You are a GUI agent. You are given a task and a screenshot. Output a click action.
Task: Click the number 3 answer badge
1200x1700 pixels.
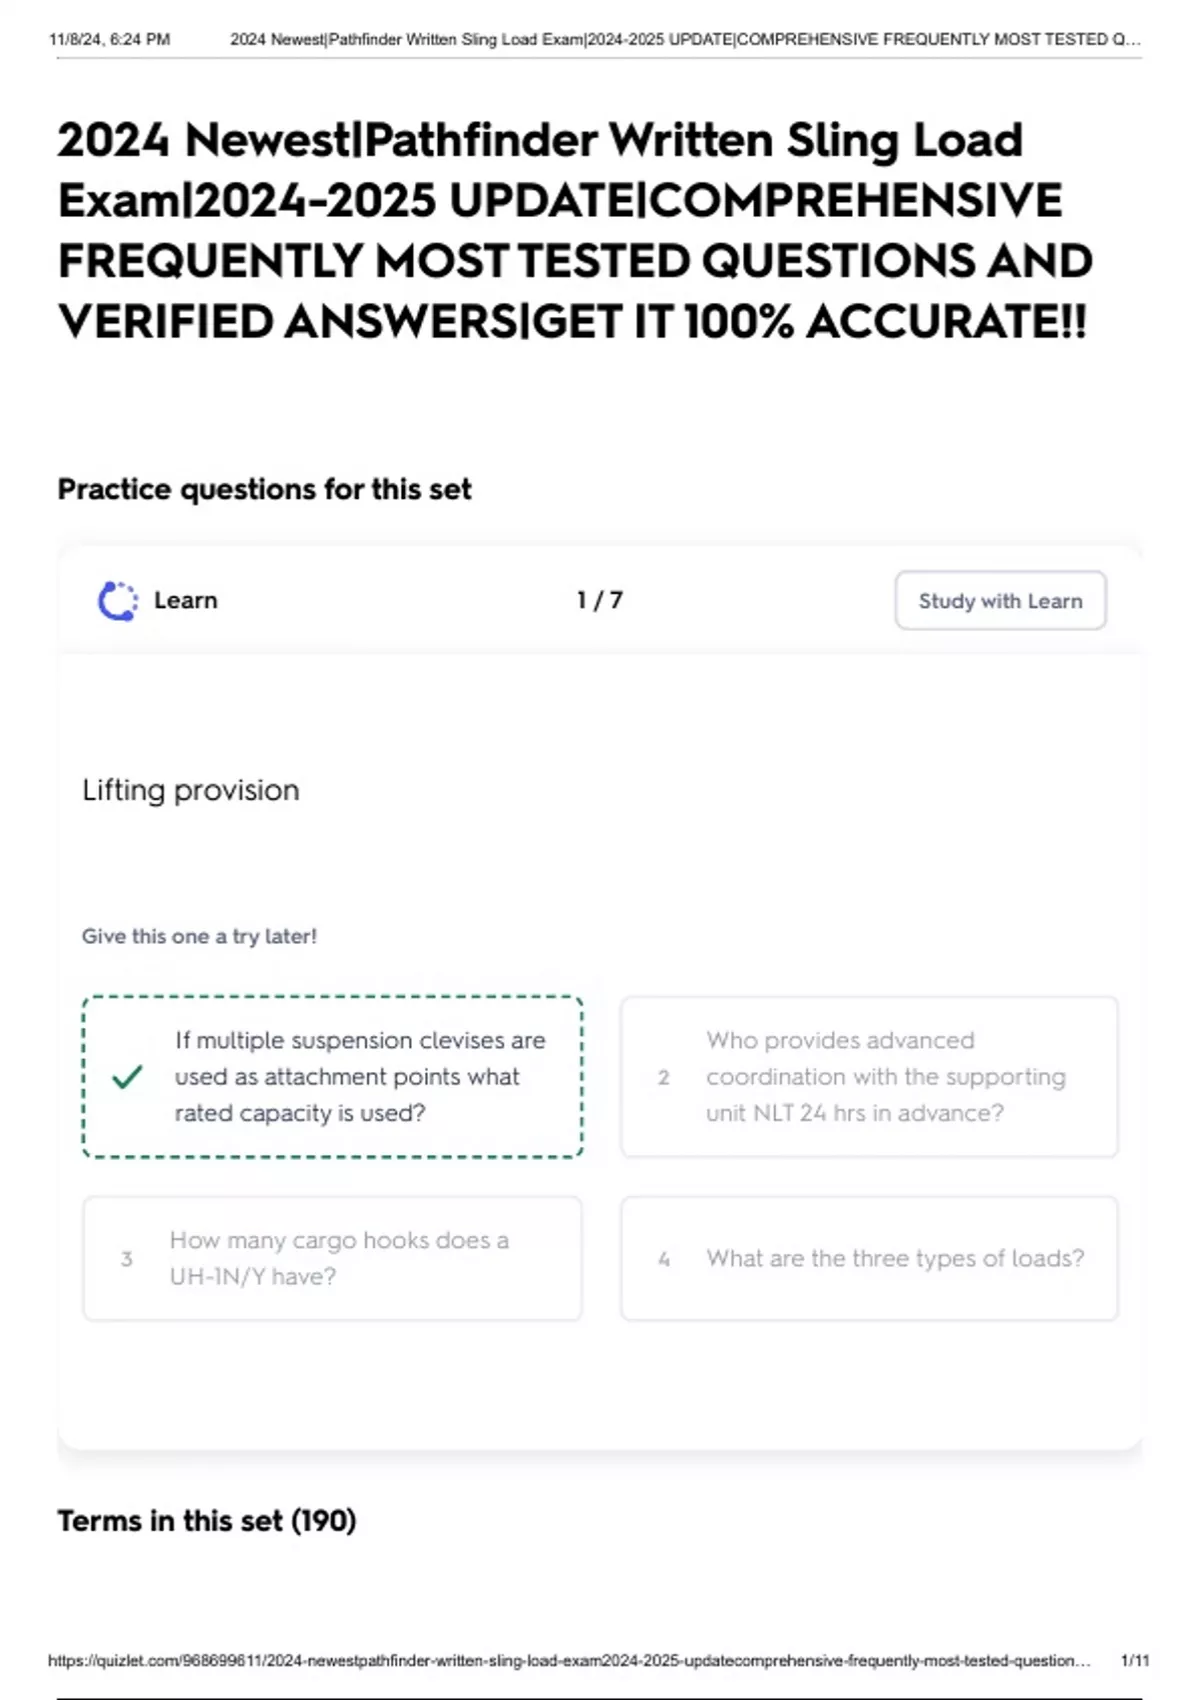click(126, 1259)
